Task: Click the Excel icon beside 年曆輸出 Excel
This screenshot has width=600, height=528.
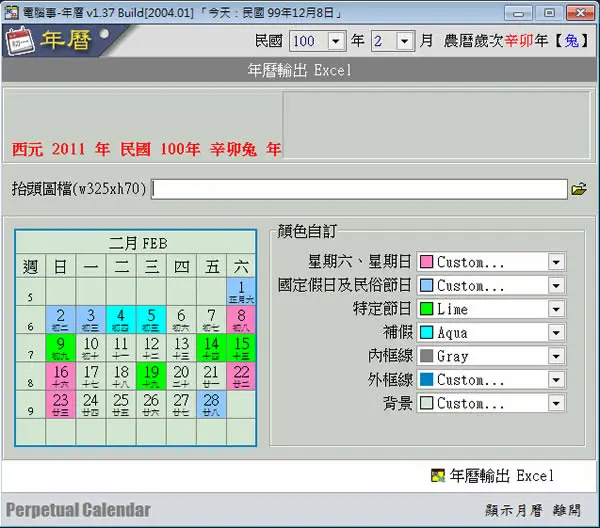Action: [437, 476]
